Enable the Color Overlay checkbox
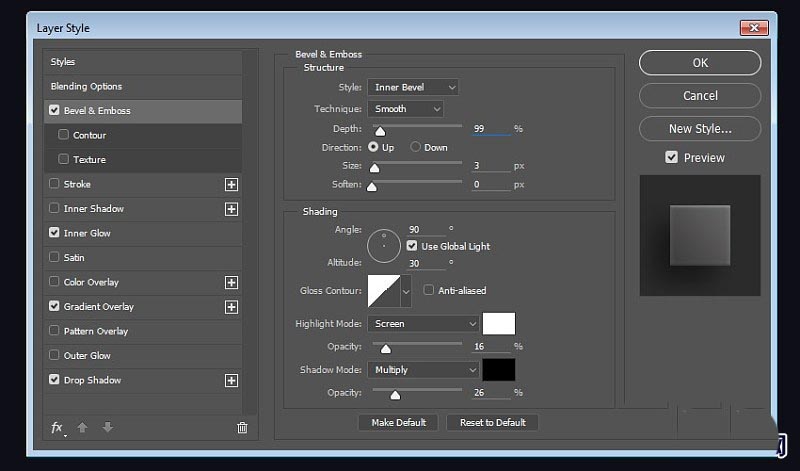 point(54,281)
